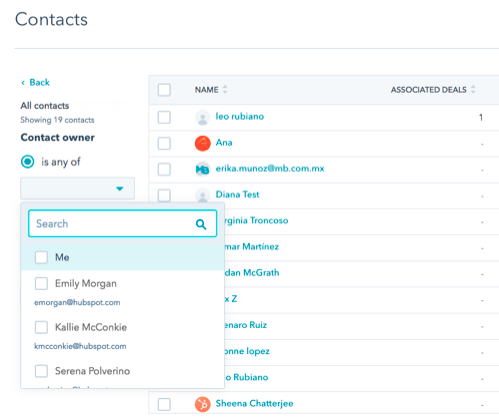
Task: Open the erika.munoz@mb.com.mx contact
Action: [270, 169]
